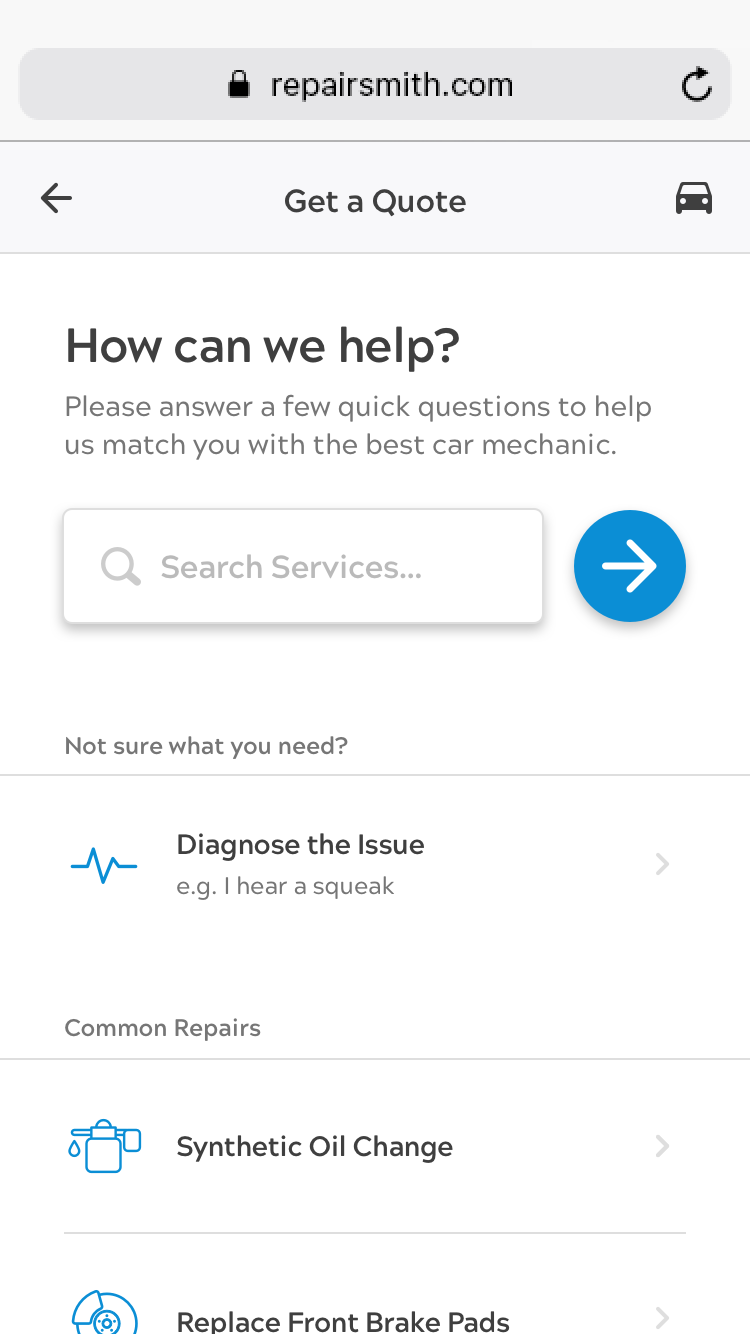This screenshot has width=750, height=1334.
Task: Tap the Get a Quote title
Action: coord(375,201)
